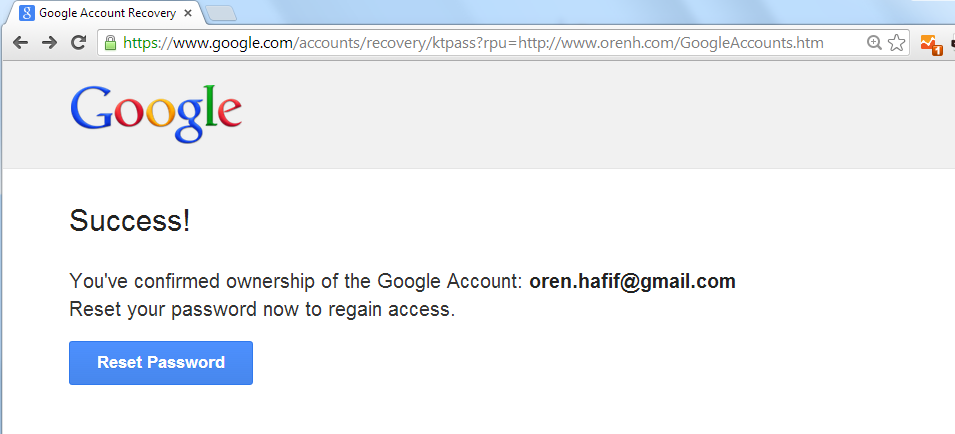955x434 pixels.
Task: Click the "Reset your password now" text line
Action: (262, 309)
